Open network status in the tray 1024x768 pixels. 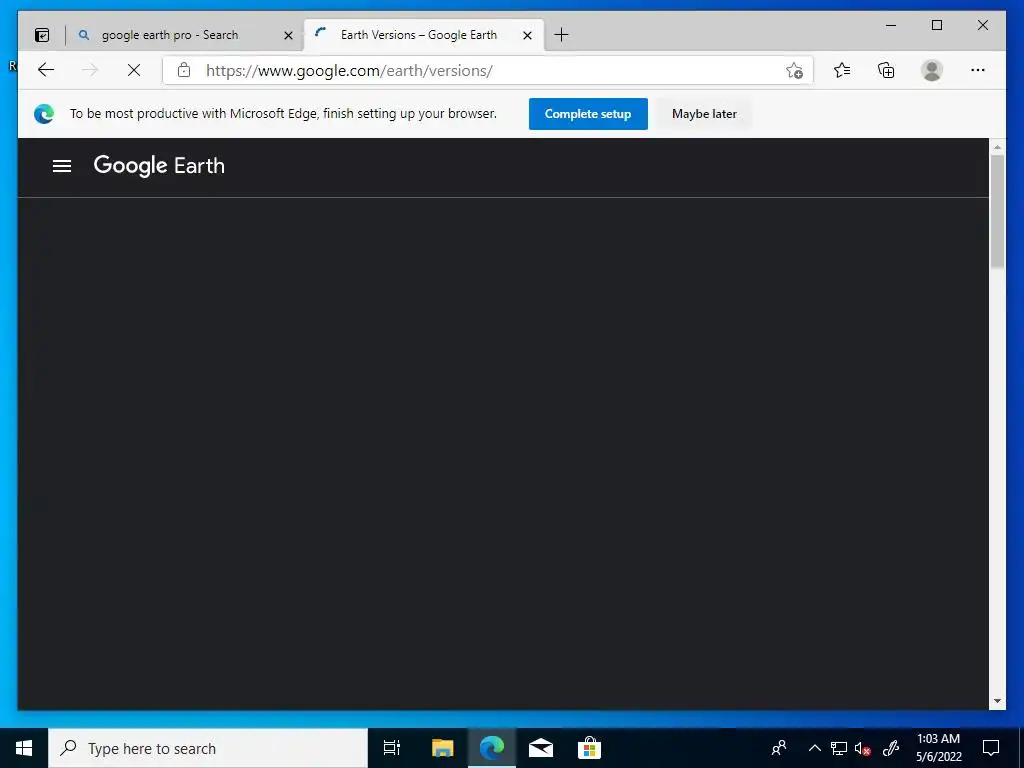point(839,748)
